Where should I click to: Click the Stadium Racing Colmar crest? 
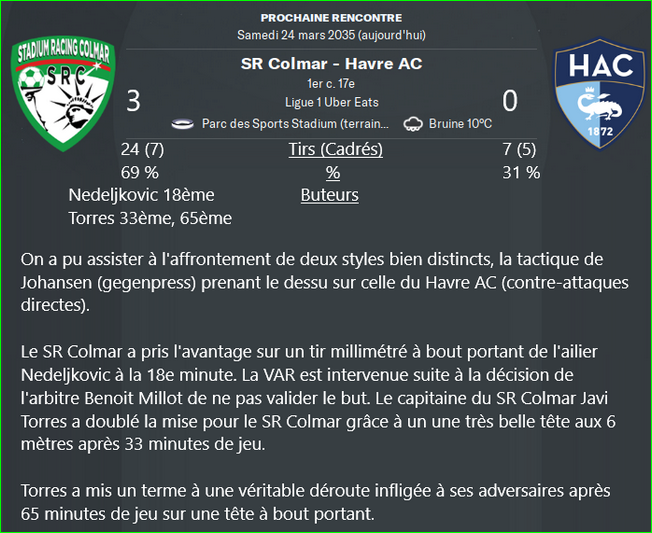(x=64, y=94)
